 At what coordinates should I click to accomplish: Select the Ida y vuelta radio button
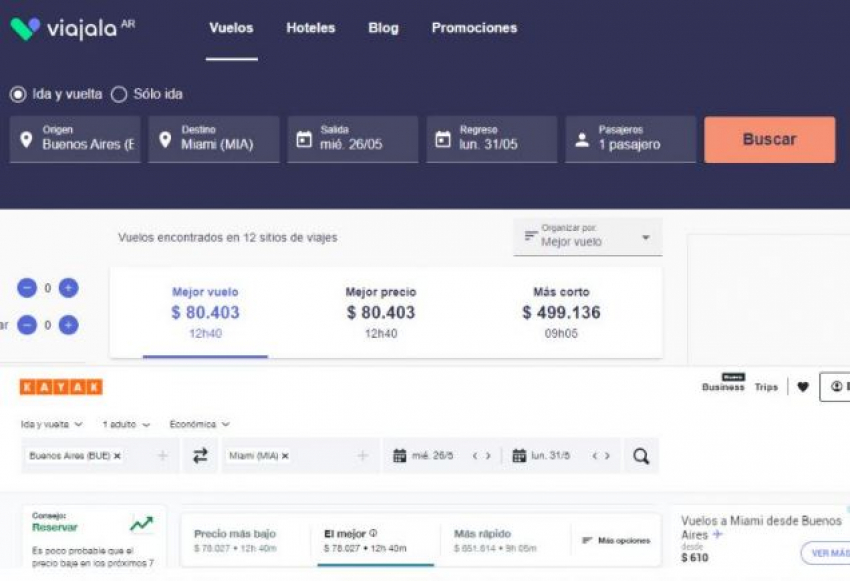(18, 94)
